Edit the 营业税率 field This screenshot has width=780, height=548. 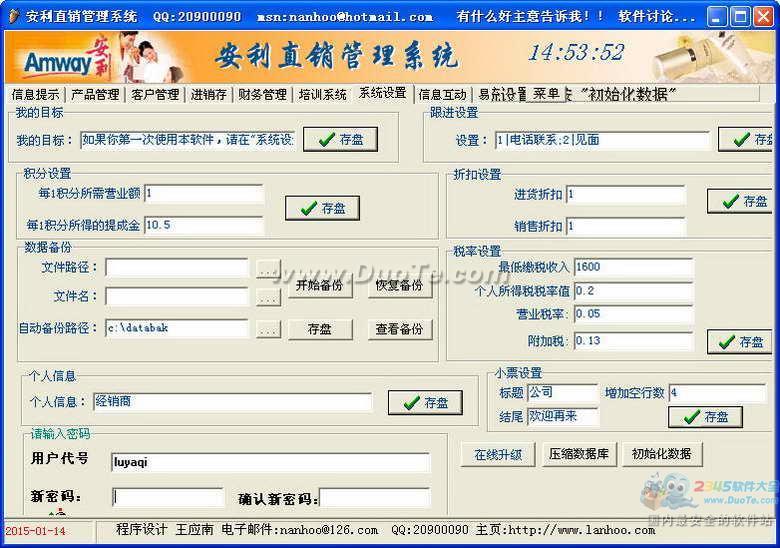tap(634, 314)
